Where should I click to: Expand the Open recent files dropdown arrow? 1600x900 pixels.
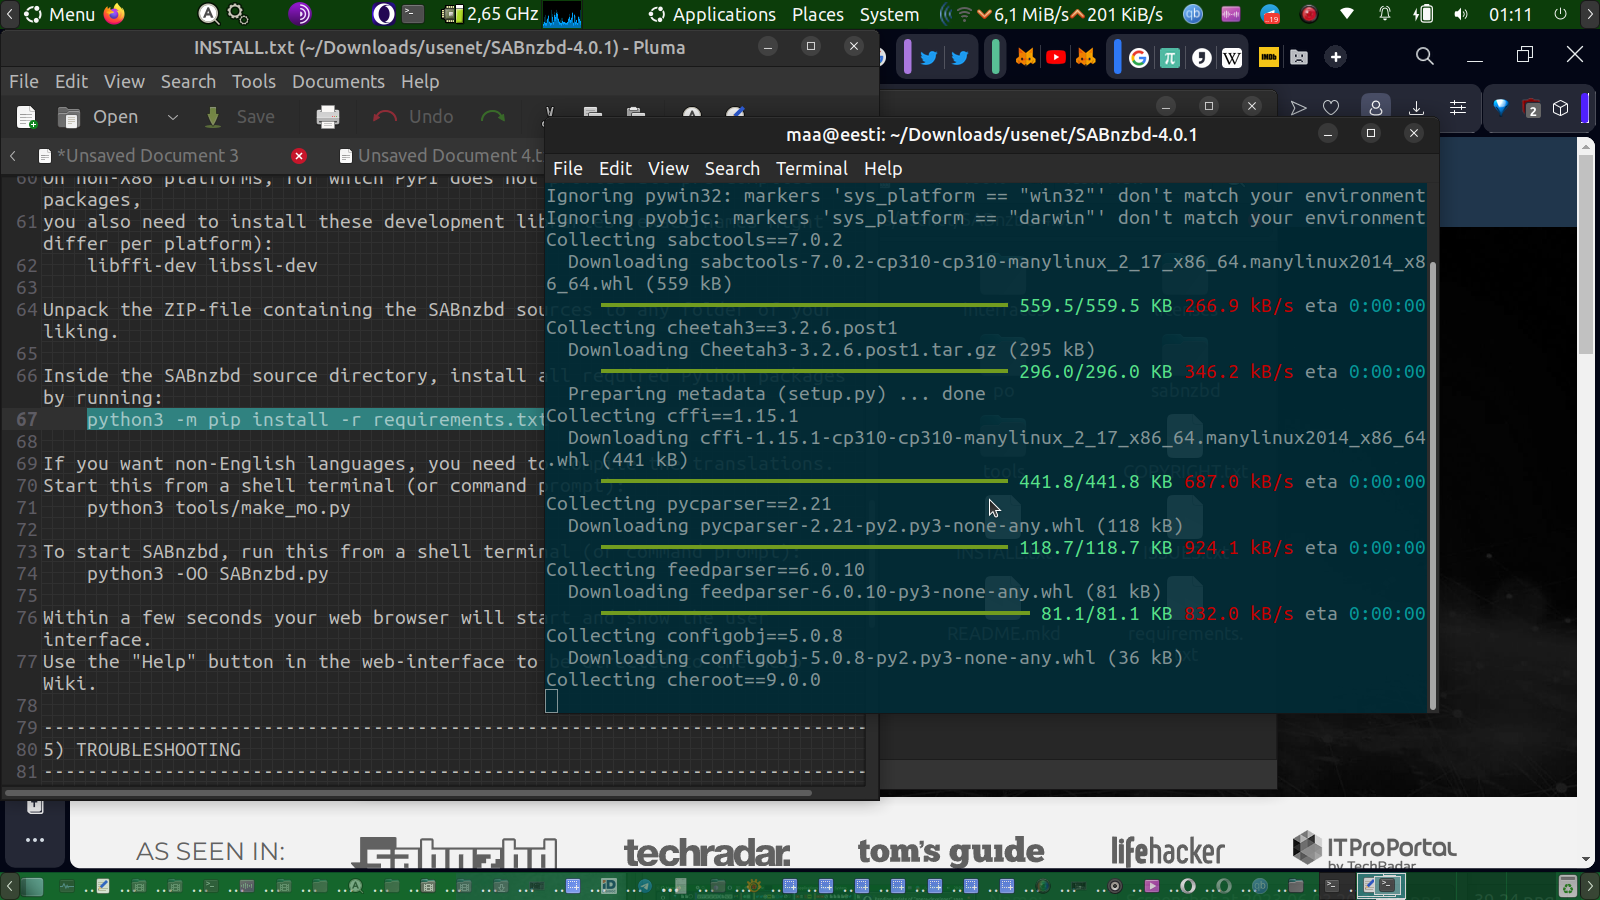pos(172,117)
